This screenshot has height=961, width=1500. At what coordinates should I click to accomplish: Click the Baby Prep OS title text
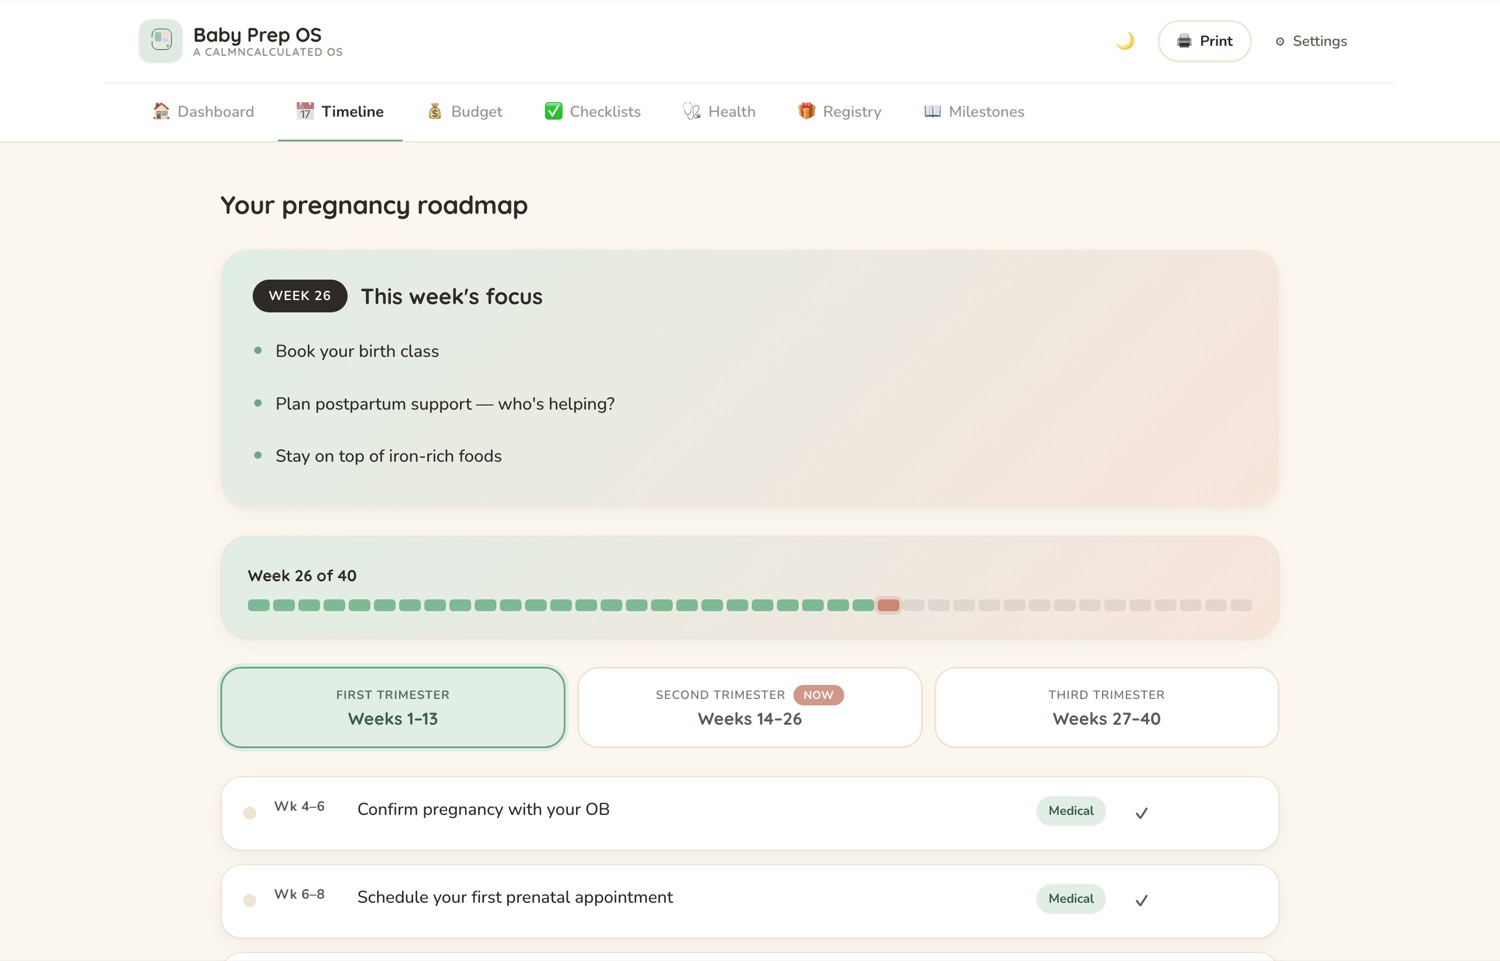click(x=257, y=35)
